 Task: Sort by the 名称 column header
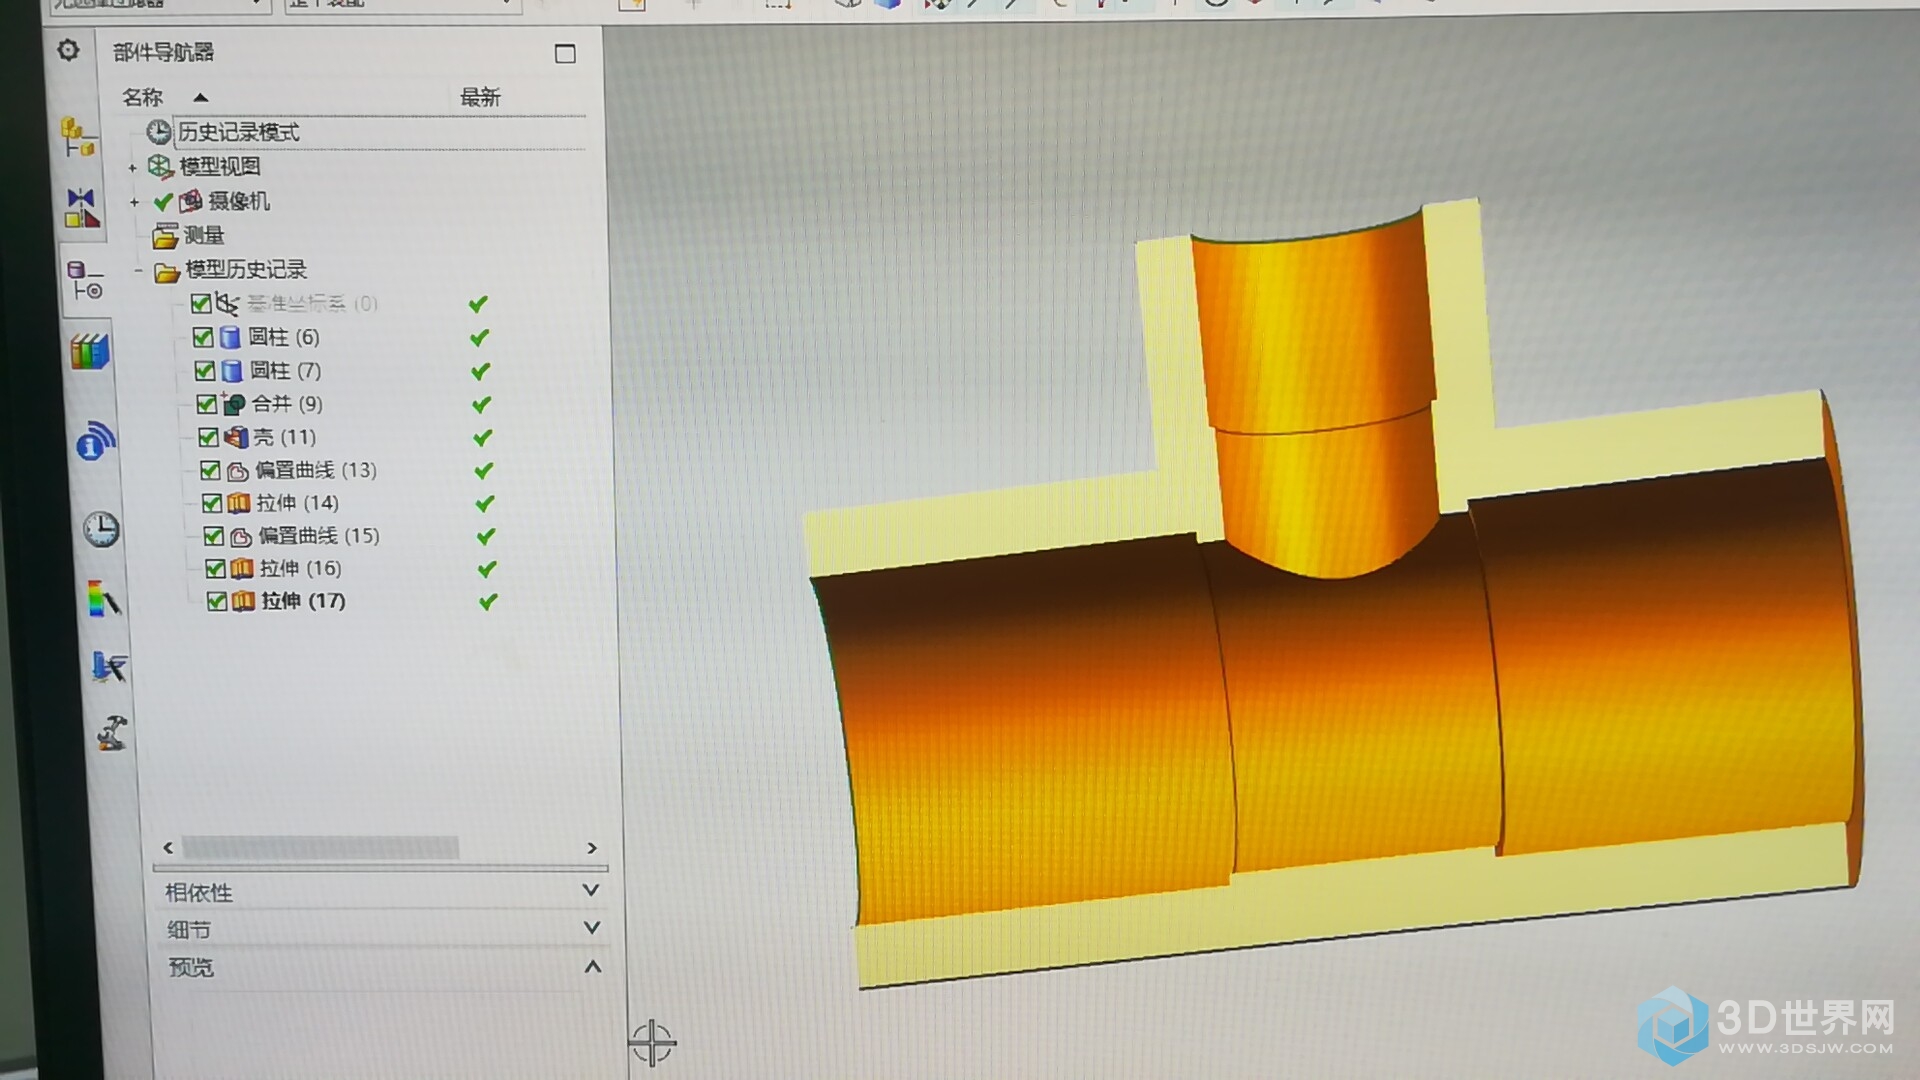tap(142, 97)
